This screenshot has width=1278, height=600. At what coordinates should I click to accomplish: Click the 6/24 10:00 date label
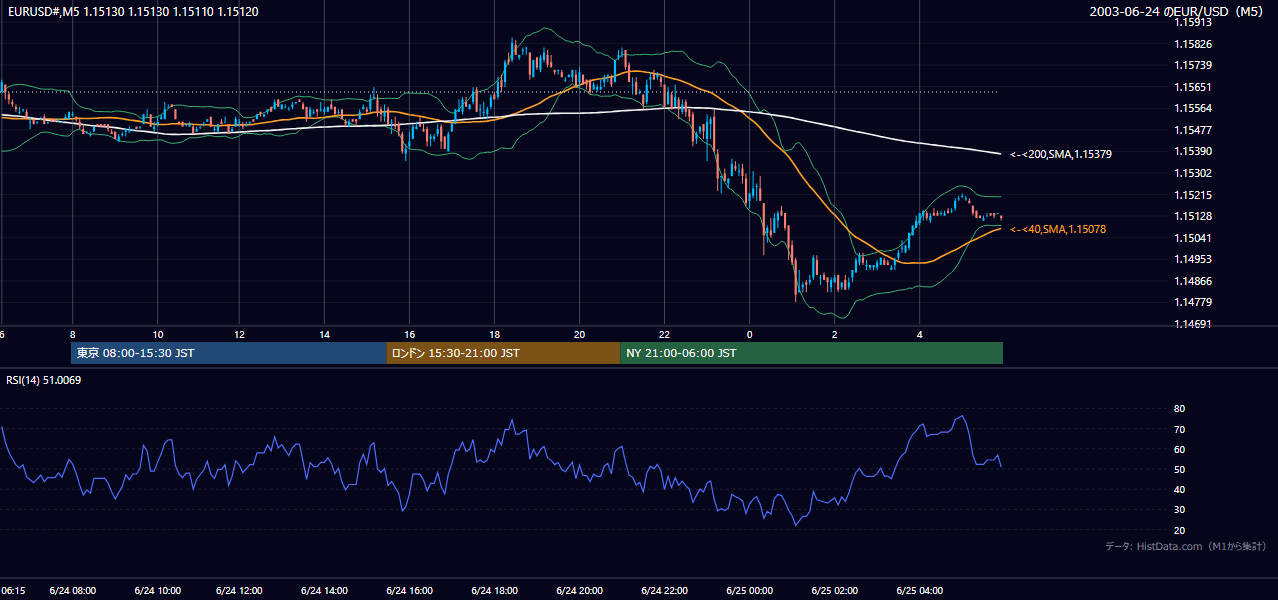pyautogui.click(x=157, y=591)
